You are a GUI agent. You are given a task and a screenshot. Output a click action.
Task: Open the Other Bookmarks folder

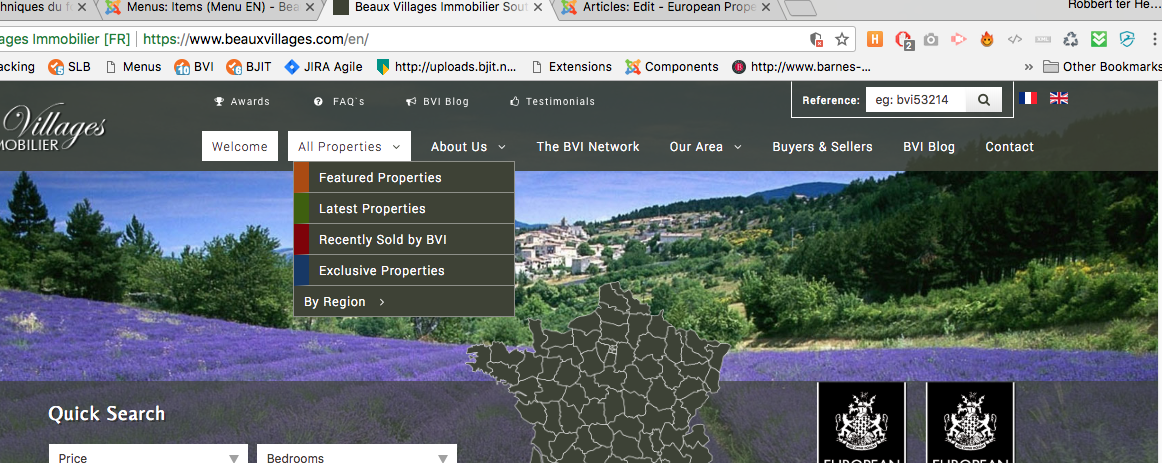(x=1101, y=67)
